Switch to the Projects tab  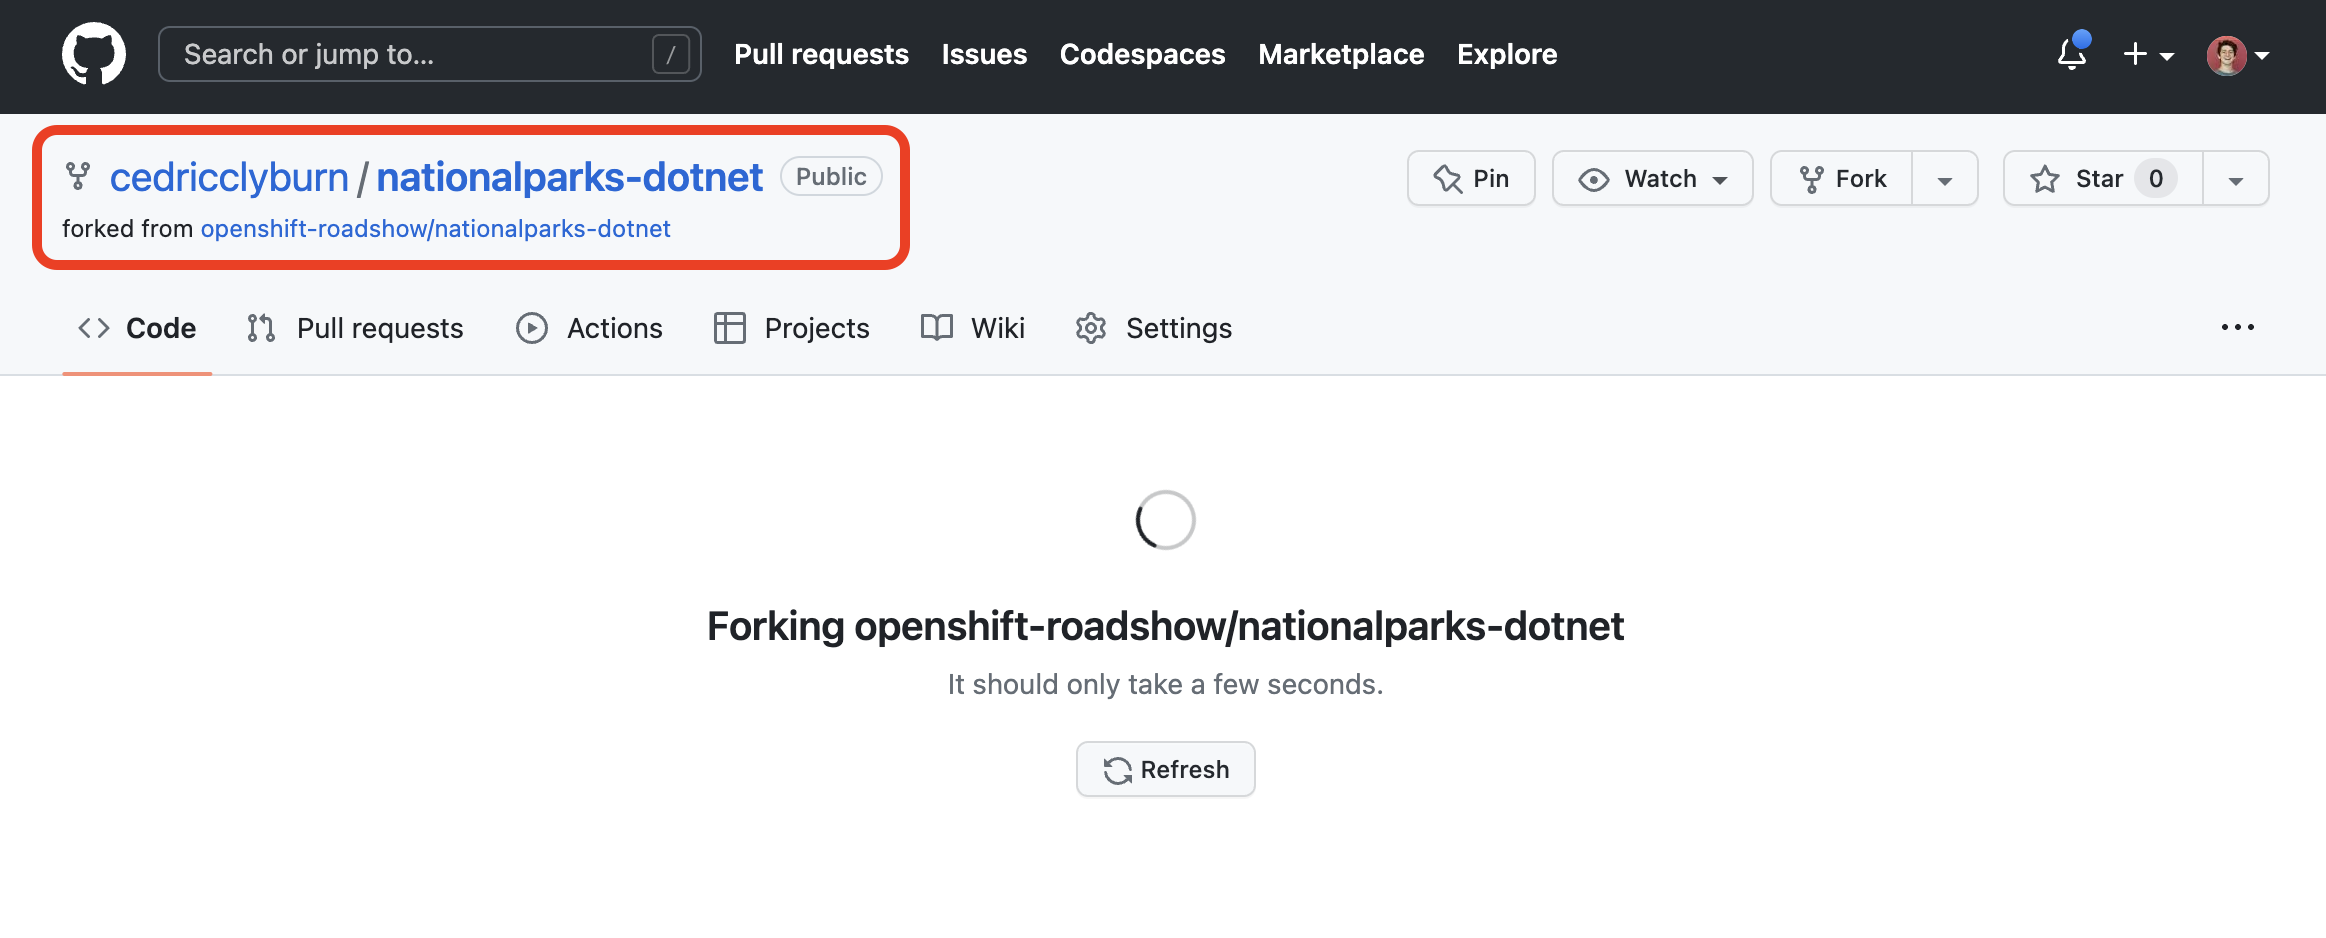tap(791, 328)
